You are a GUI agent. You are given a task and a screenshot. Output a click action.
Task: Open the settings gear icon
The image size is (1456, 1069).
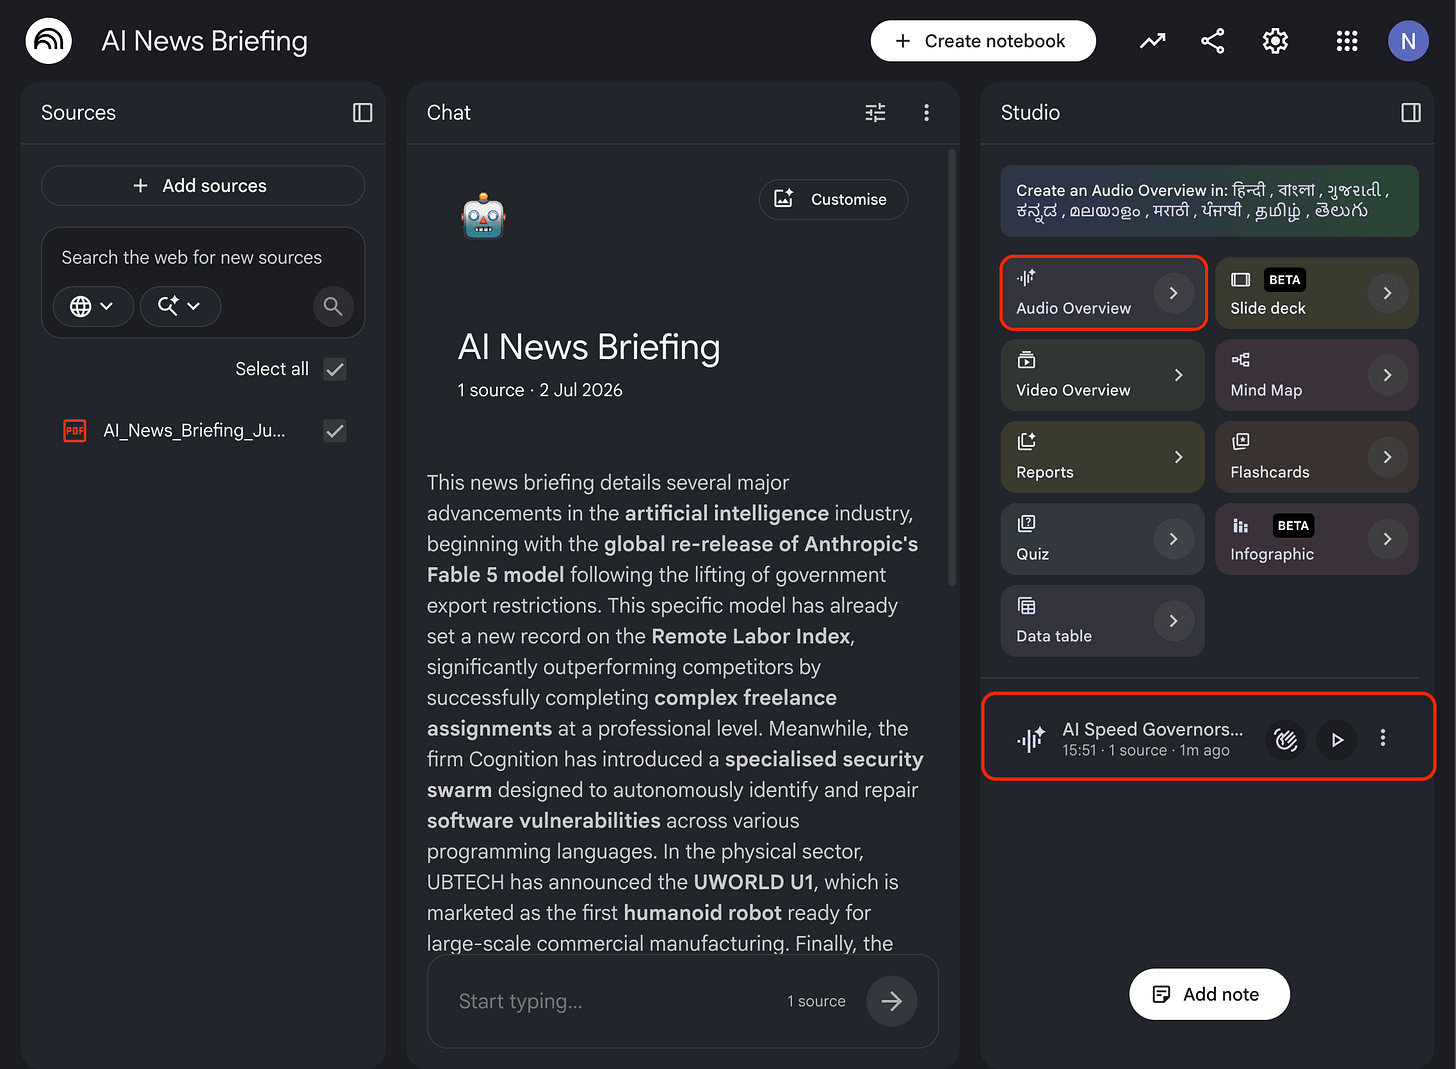click(1275, 41)
